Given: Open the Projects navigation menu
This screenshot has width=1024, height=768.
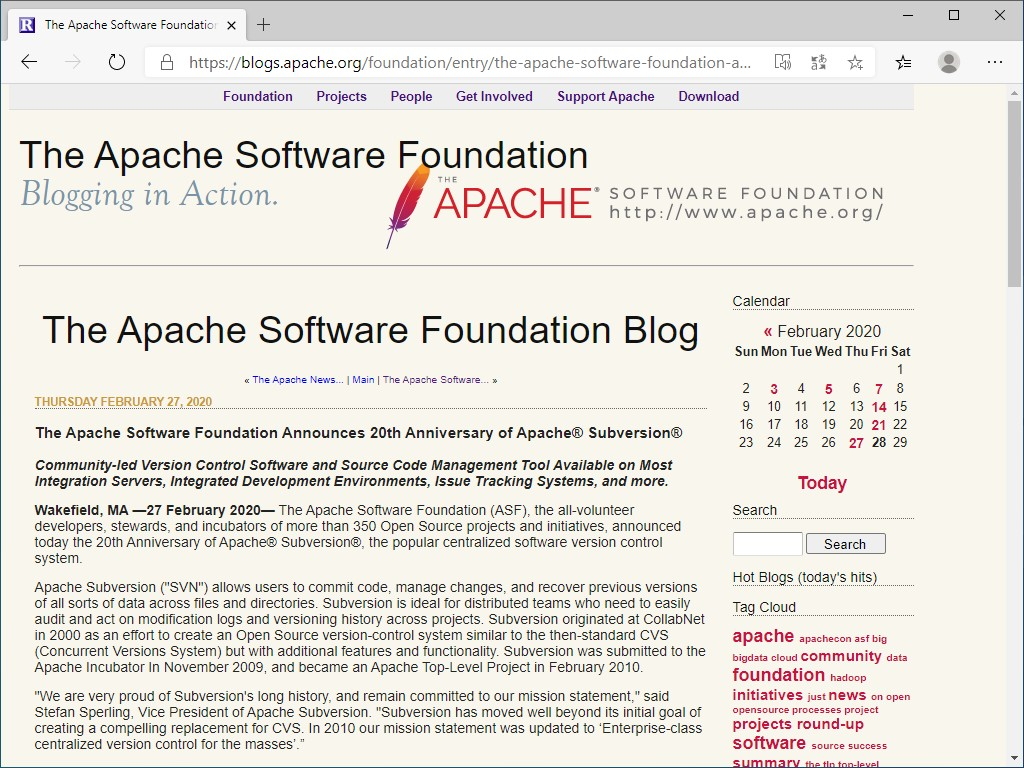Looking at the screenshot, I should (341, 96).
